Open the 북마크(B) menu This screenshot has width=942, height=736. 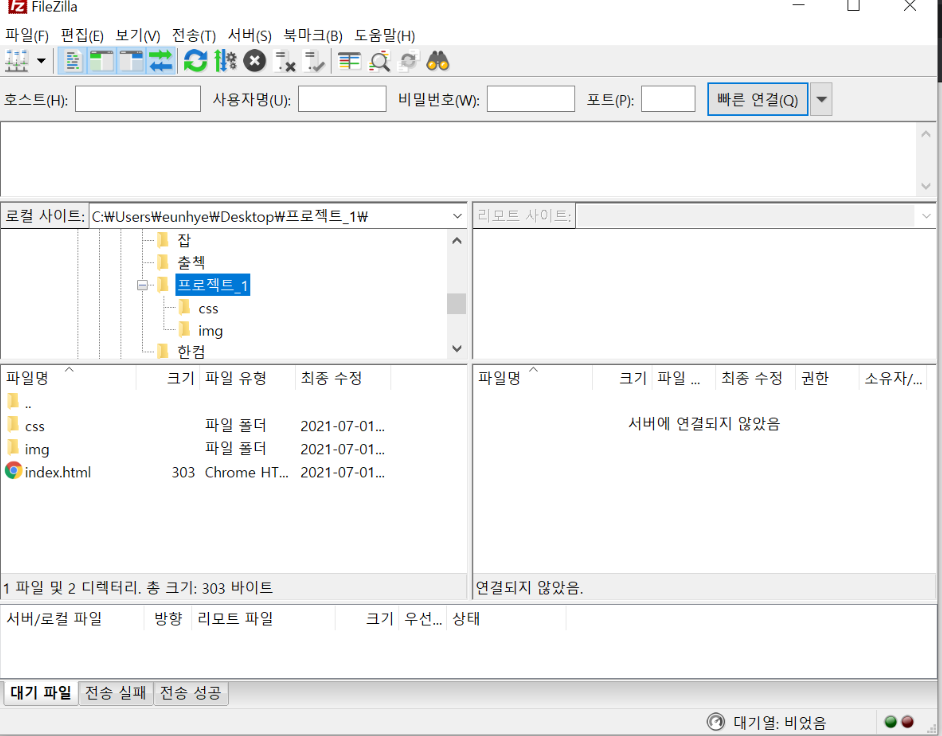click(313, 35)
